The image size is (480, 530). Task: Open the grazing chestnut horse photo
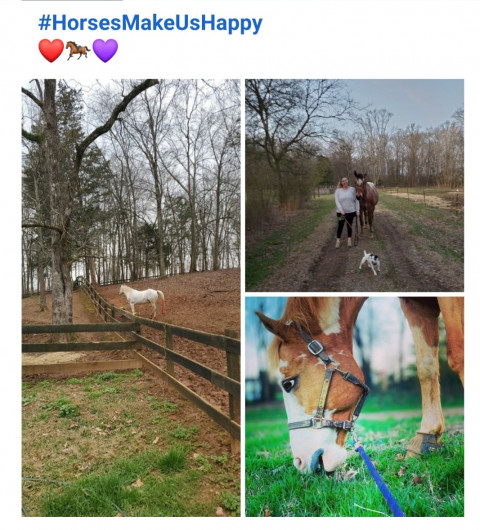(x=355, y=407)
